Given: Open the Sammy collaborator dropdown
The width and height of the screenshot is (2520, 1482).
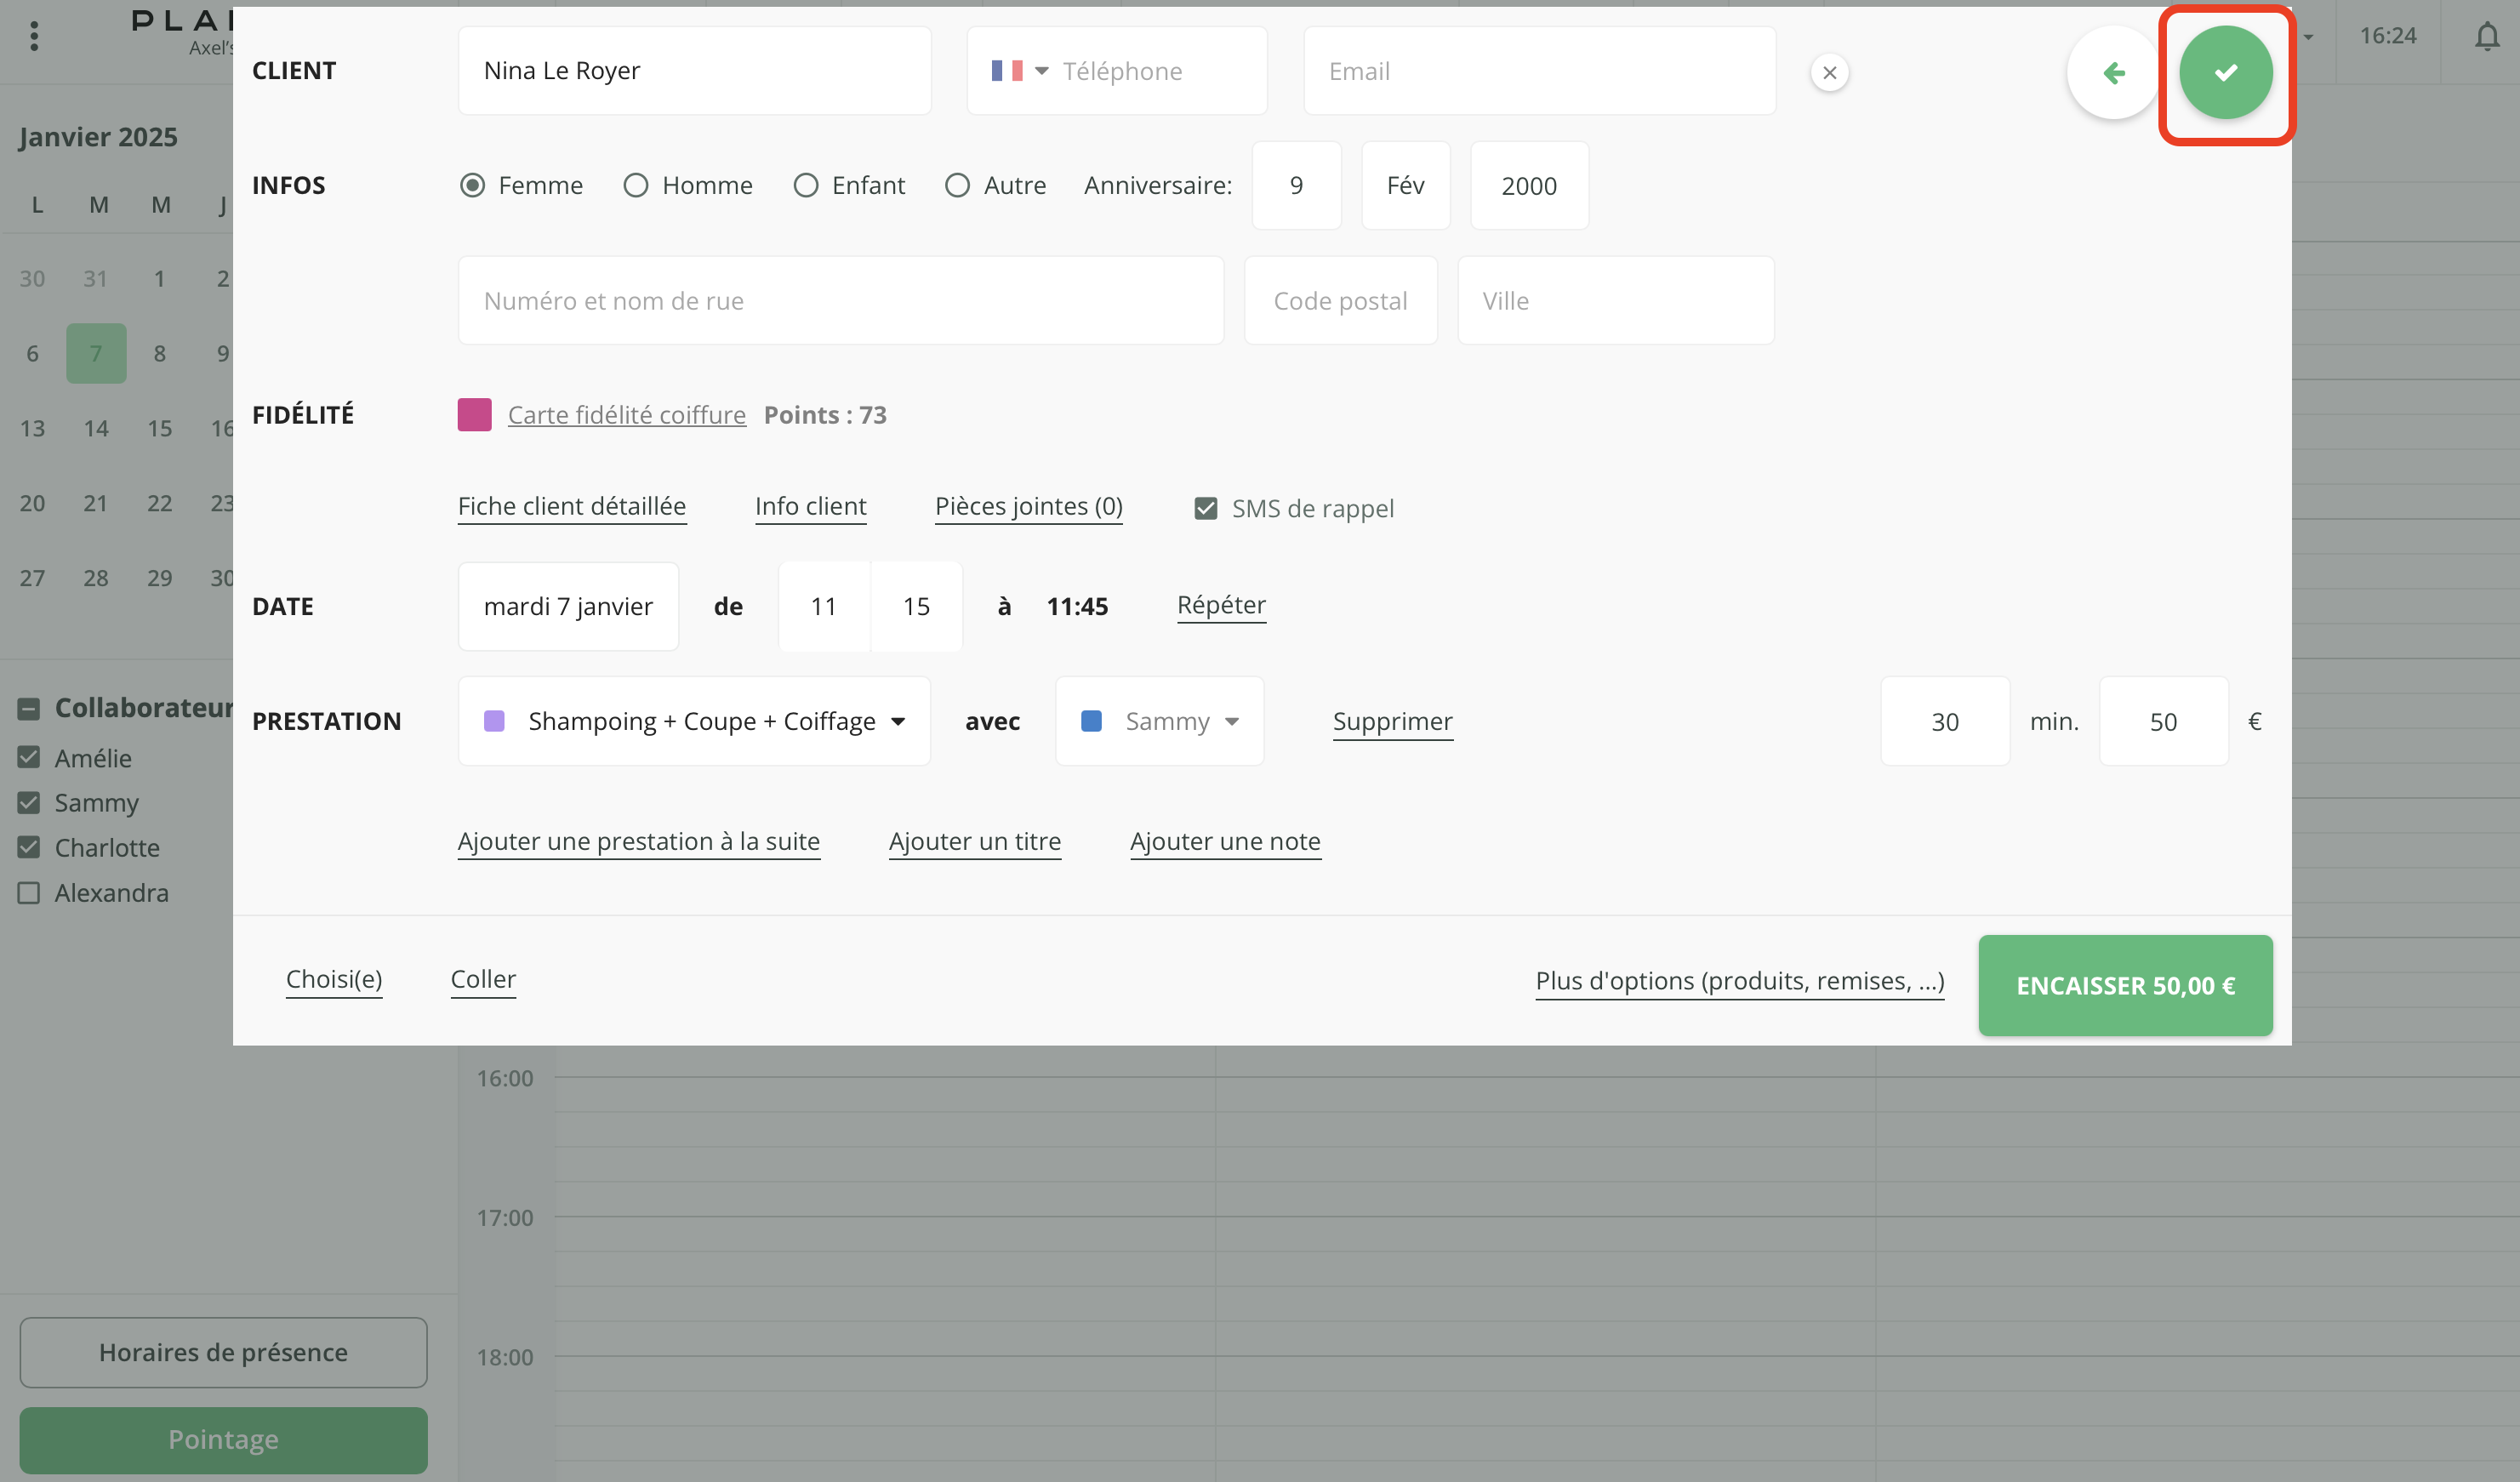Looking at the screenshot, I should (x=1231, y=721).
